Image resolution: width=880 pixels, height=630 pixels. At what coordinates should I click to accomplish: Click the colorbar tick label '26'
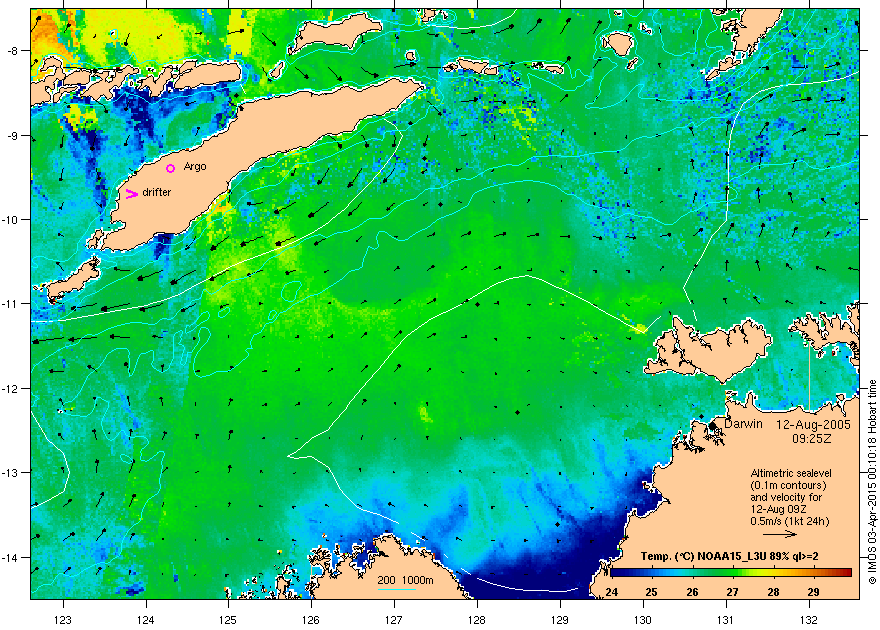coord(692,592)
